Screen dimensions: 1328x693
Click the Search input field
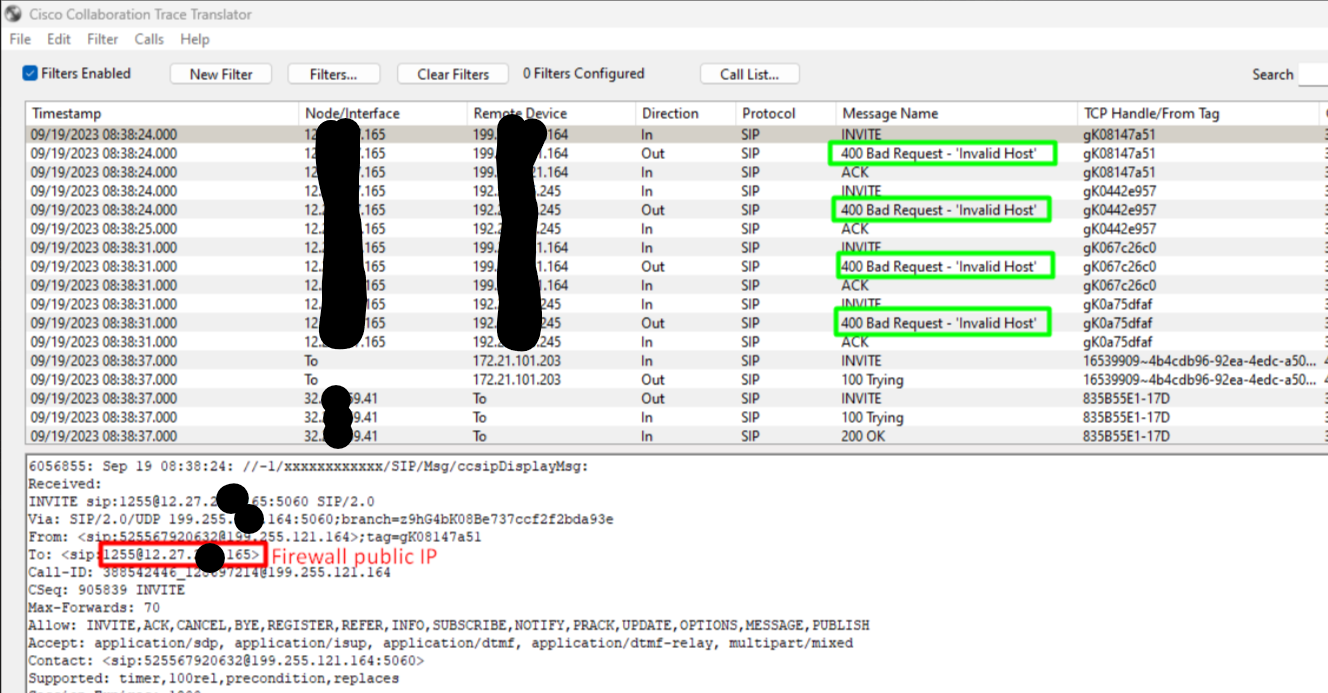[x=1313, y=74]
